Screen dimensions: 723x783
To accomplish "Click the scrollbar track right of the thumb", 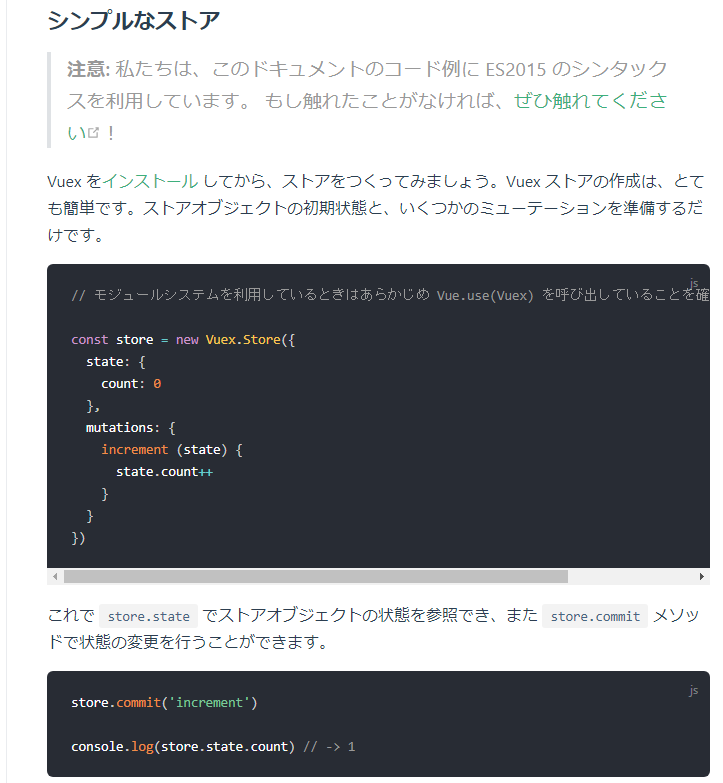I will pos(630,577).
